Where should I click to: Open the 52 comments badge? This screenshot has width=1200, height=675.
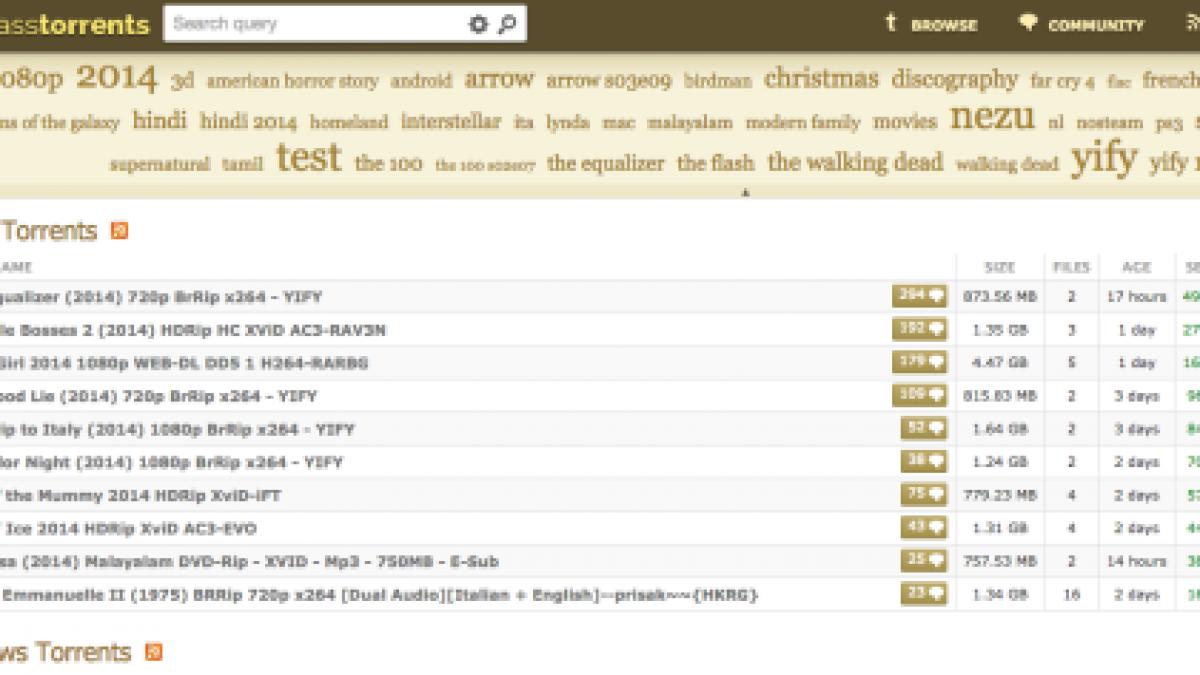click(x=923, y=429)
